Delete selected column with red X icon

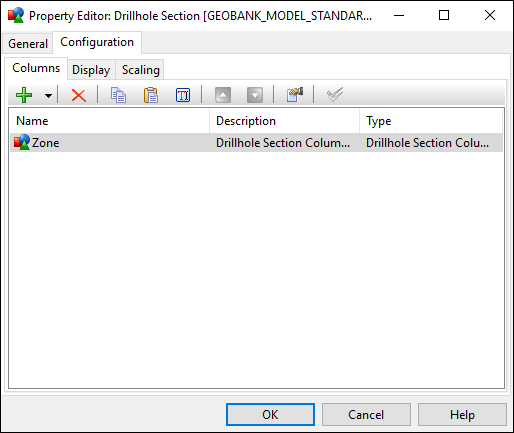tap(79, 95)
